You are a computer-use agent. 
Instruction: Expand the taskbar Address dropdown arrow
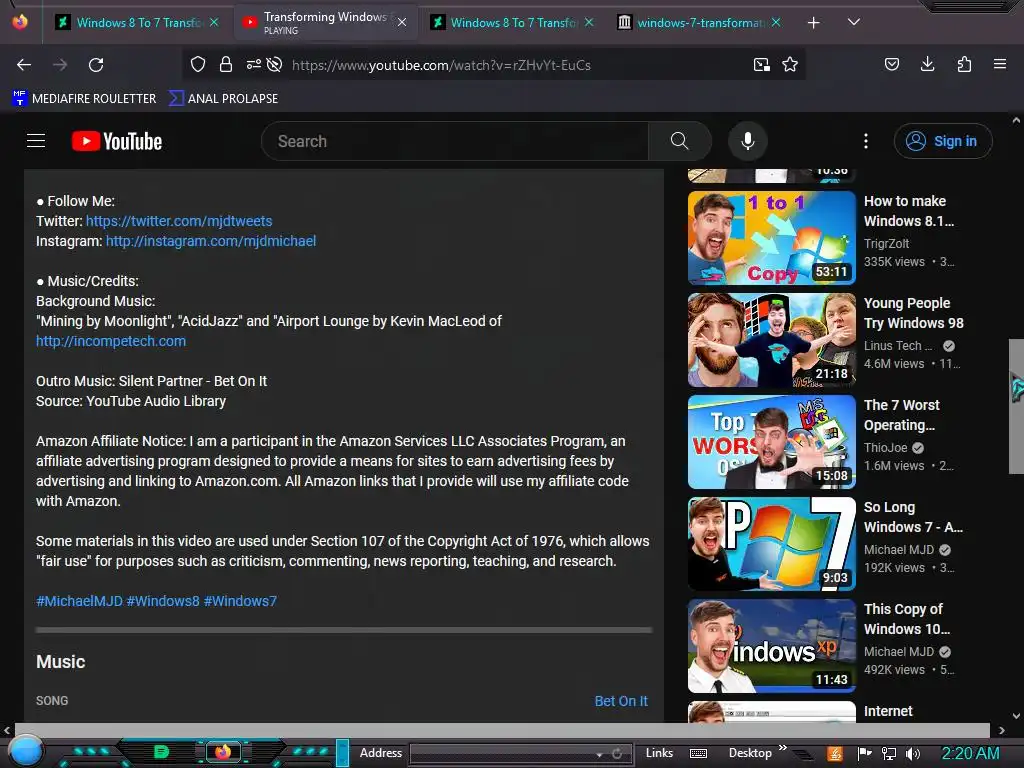(x=599, y=754)
